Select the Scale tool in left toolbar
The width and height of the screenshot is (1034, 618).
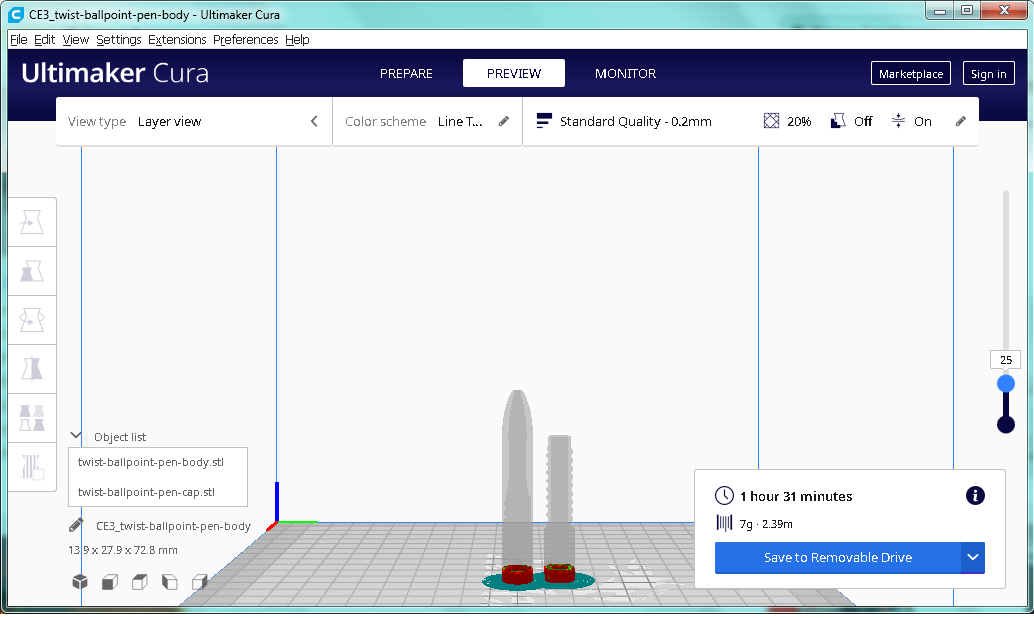(32, 271)
